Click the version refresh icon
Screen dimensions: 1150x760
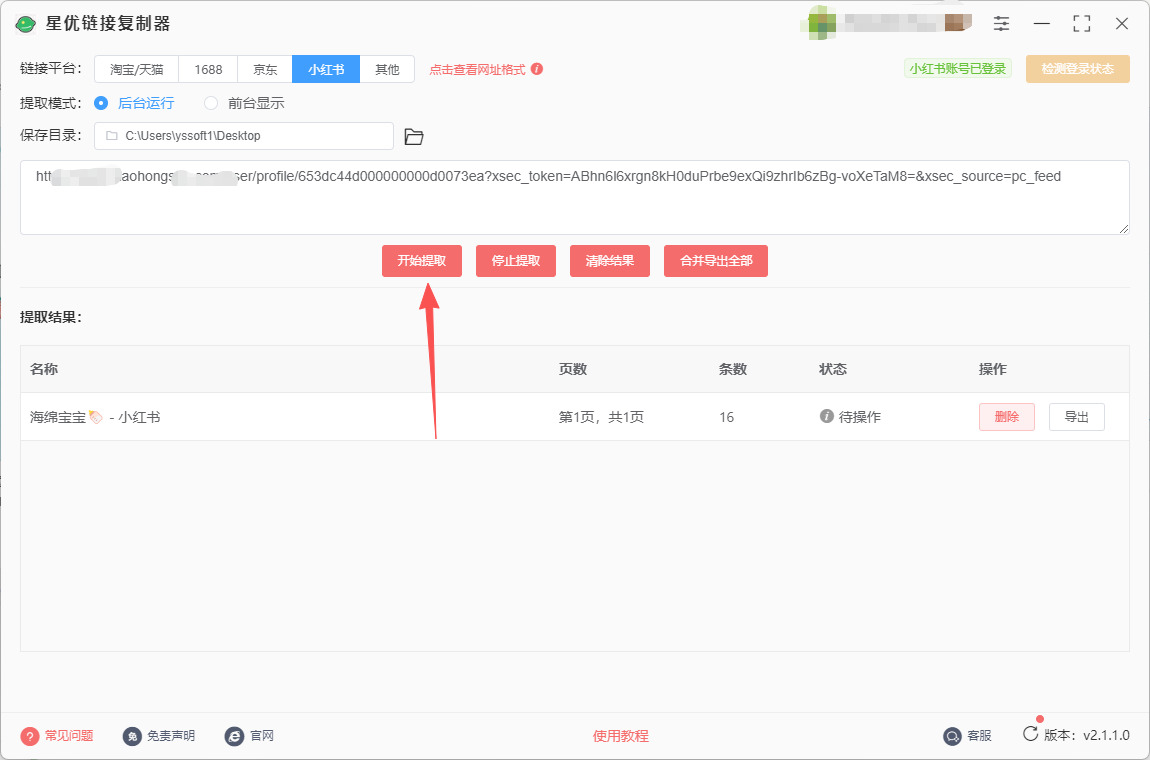(x=1030, y=734)
